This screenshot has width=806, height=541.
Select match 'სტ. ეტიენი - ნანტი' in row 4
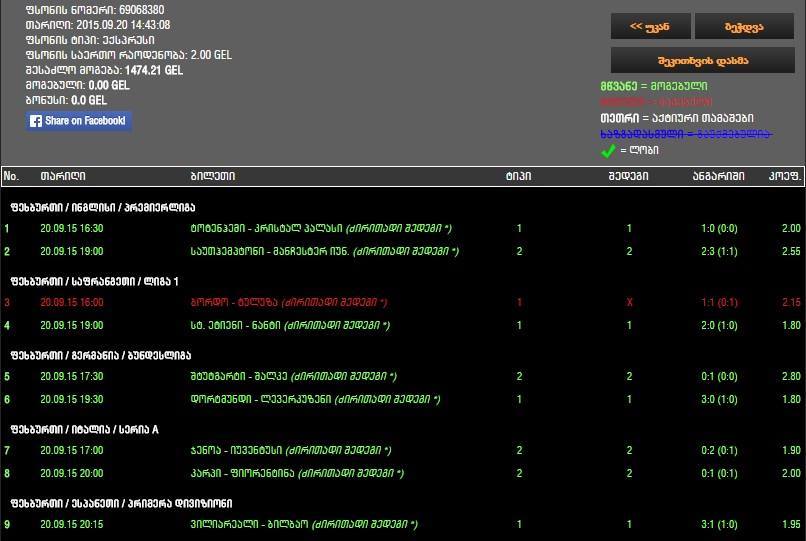coord(235,326)
